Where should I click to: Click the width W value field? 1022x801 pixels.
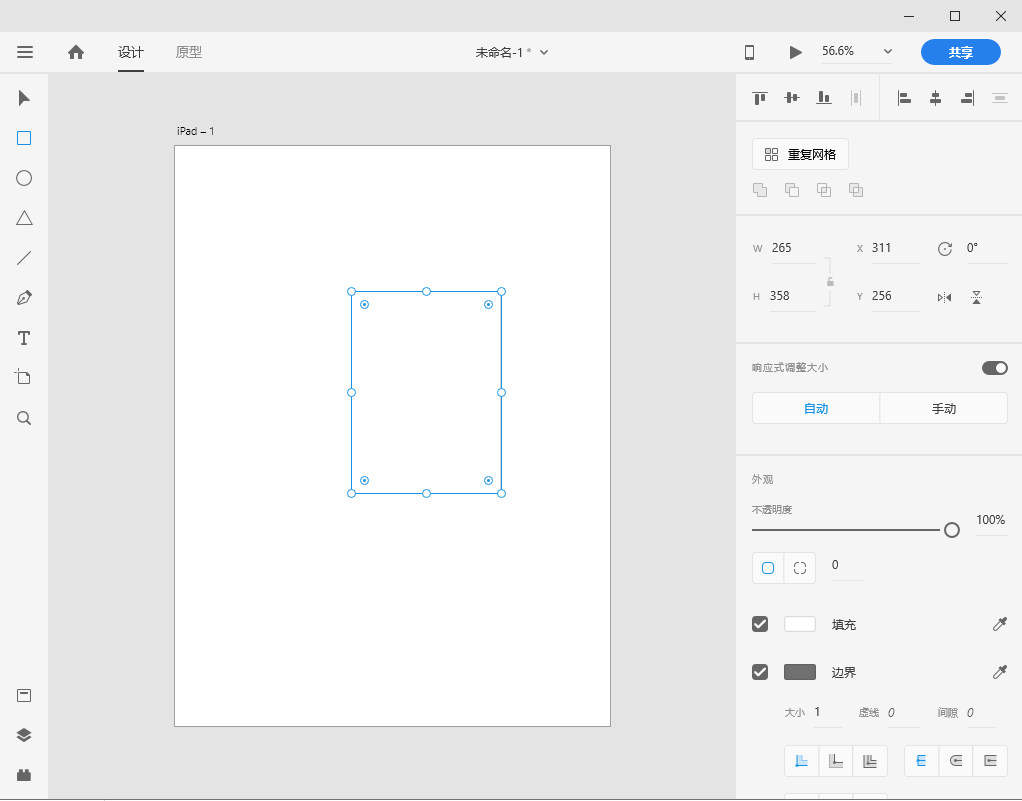pyautogui.click(x=793, y=248)
